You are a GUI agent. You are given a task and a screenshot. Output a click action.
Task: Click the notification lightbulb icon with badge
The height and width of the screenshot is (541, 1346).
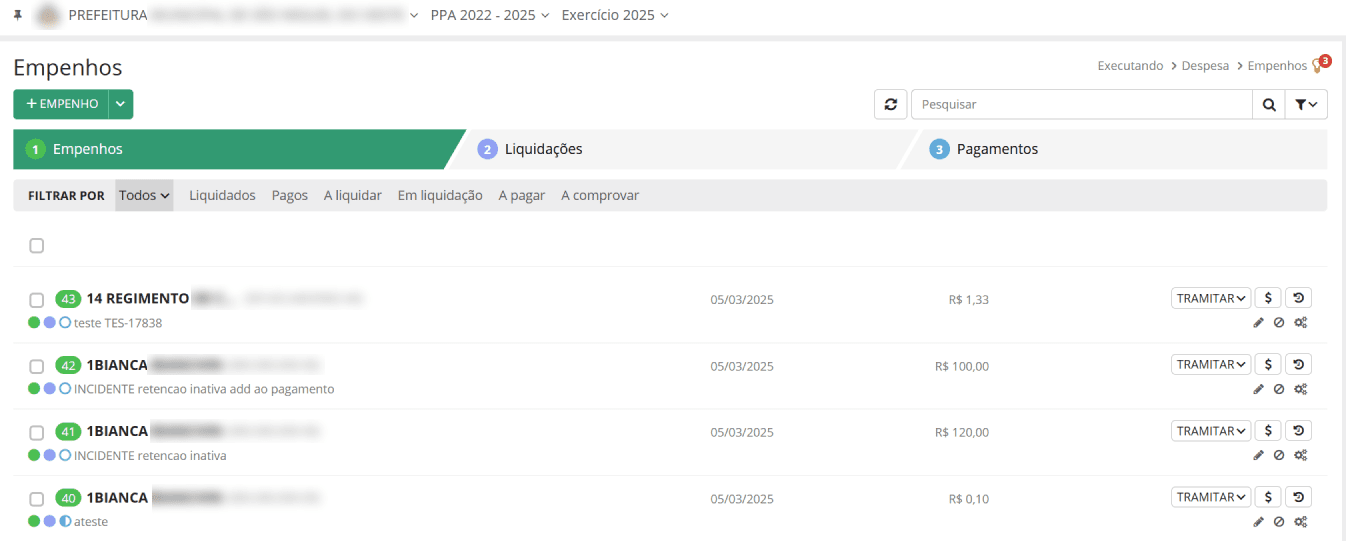(1318, 65)
